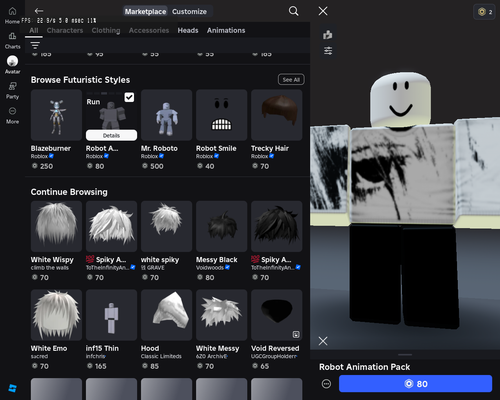Open the ellipsis options next to buy button
The image size is (500, 400).
click(x=326, y=384)
